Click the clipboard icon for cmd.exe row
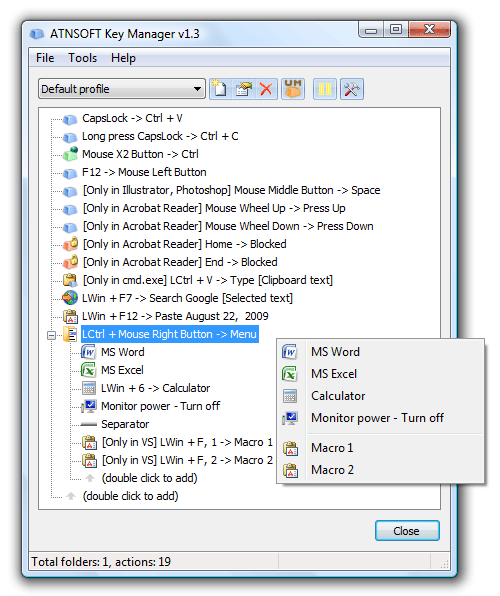The width and height of the screenshot is (500, 596). click(x=70, y=280)
